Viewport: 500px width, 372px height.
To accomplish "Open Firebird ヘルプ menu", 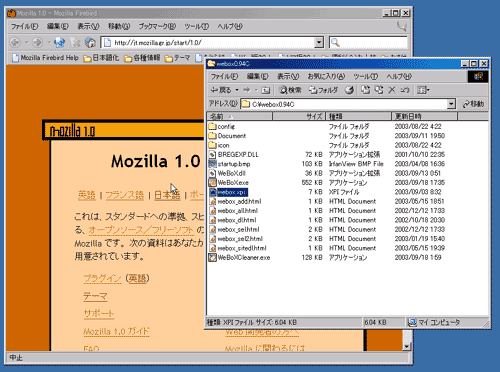I will tap(230, 26).
